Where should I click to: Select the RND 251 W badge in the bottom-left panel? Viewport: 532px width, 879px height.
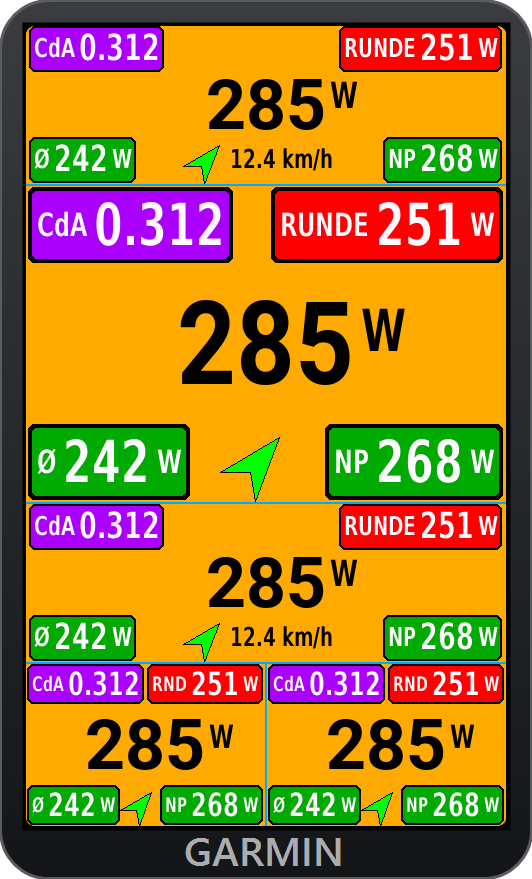(x=205, y=684)
